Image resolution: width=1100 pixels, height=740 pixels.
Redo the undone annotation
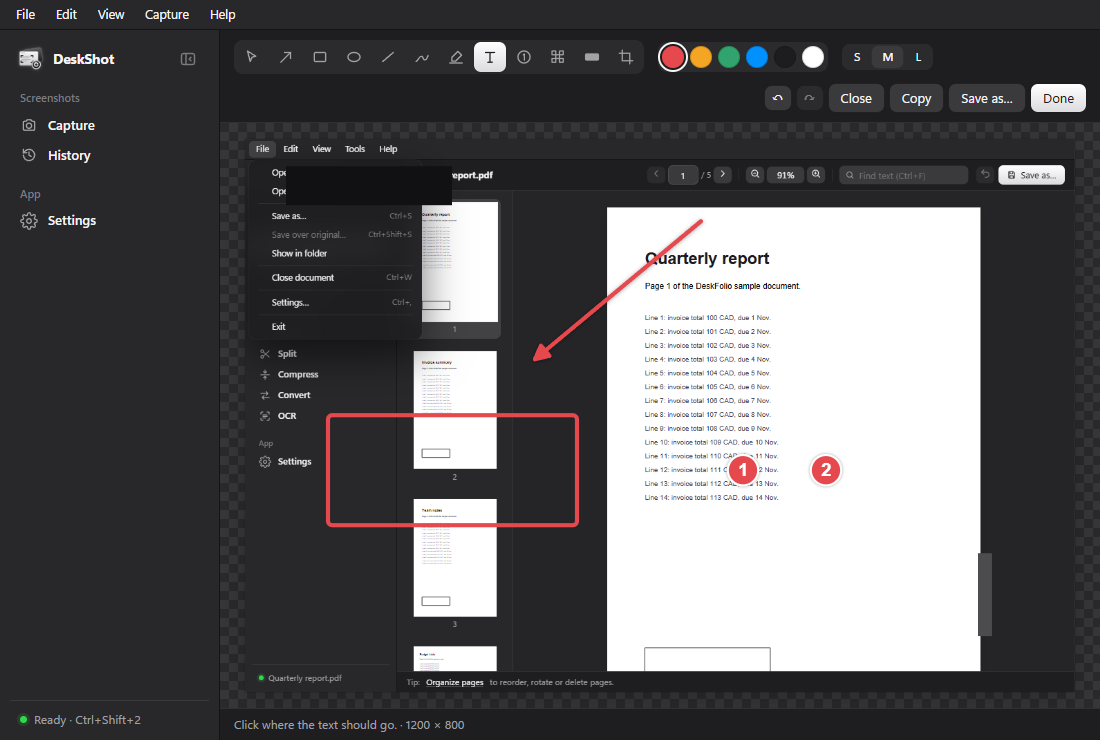(810, 98)
